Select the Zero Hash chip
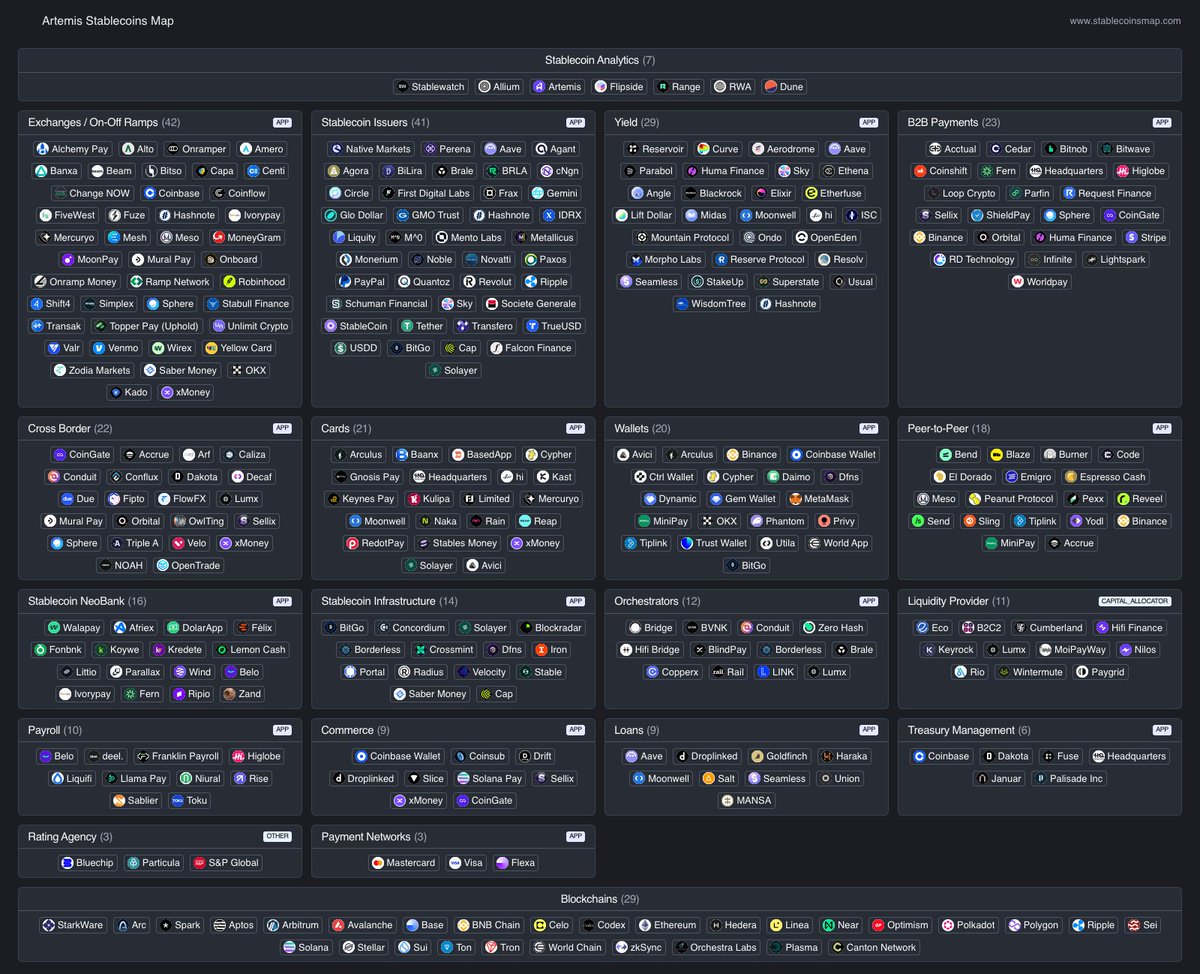 [x=833, y=628]
